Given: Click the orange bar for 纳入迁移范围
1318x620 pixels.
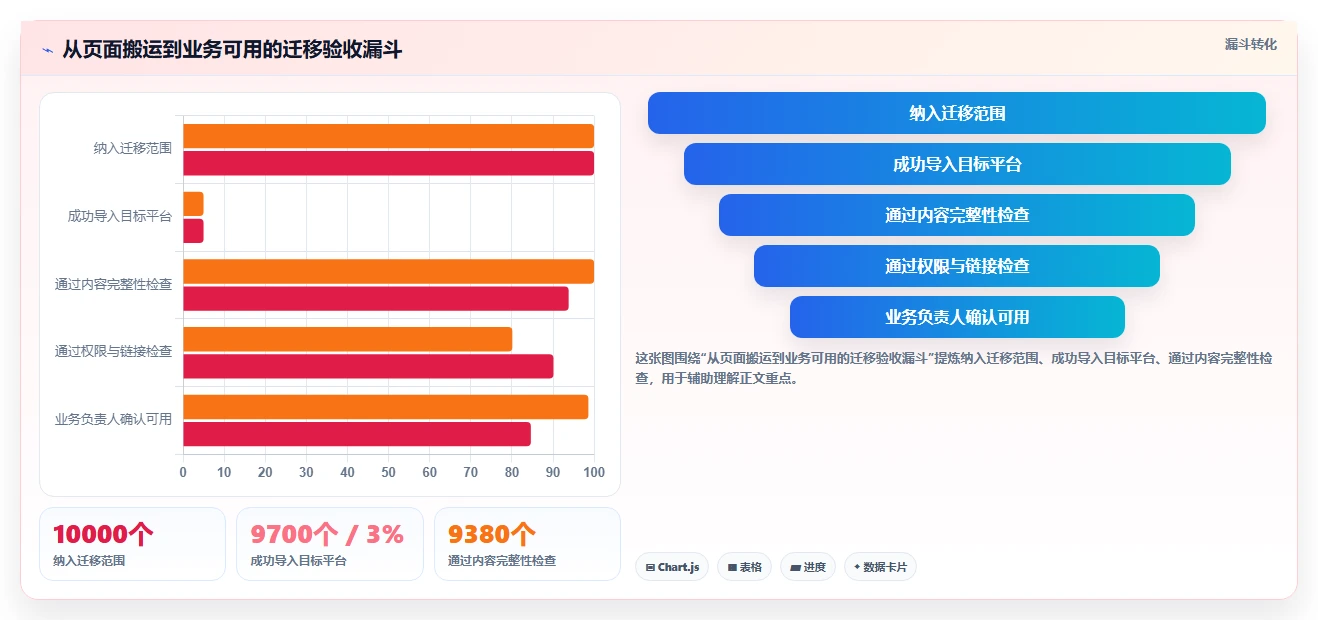Looking at the screenshot, I should [388, 136].
